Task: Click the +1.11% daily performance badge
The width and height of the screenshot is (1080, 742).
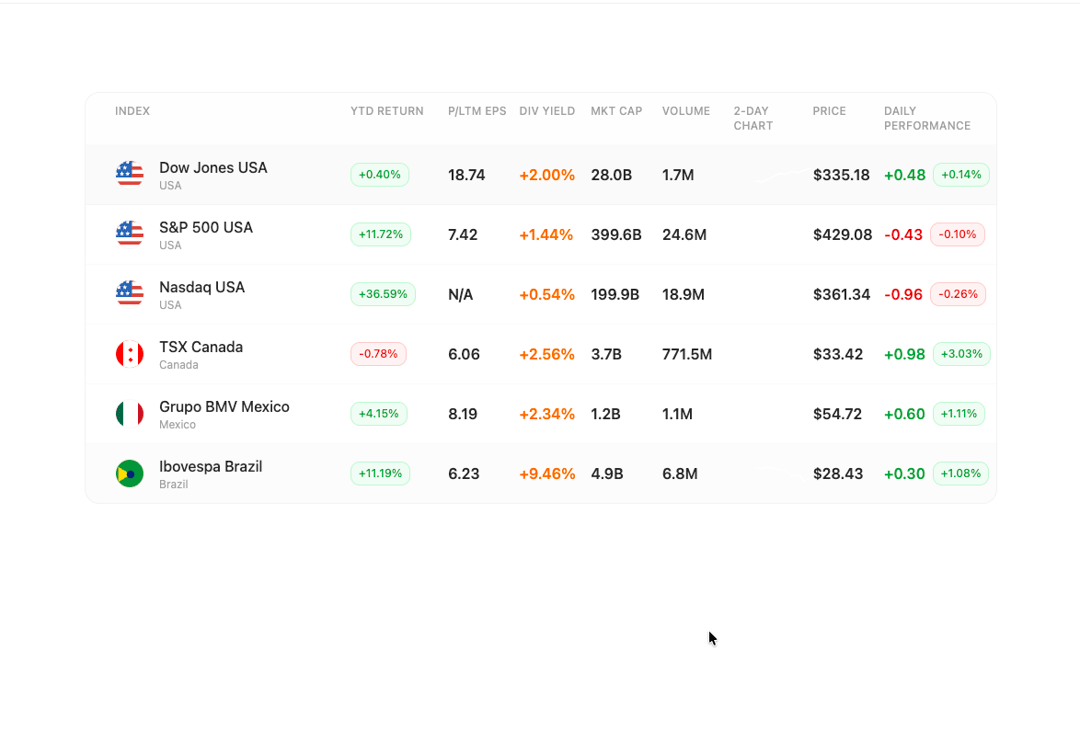Action: coord(959,413)
